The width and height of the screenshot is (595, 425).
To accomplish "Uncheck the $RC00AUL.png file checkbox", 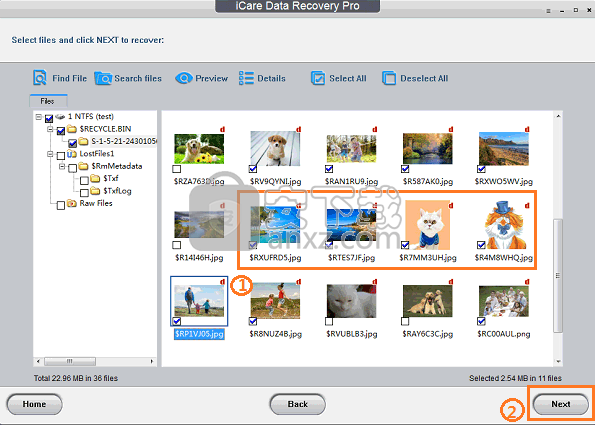I will (481, 321).
